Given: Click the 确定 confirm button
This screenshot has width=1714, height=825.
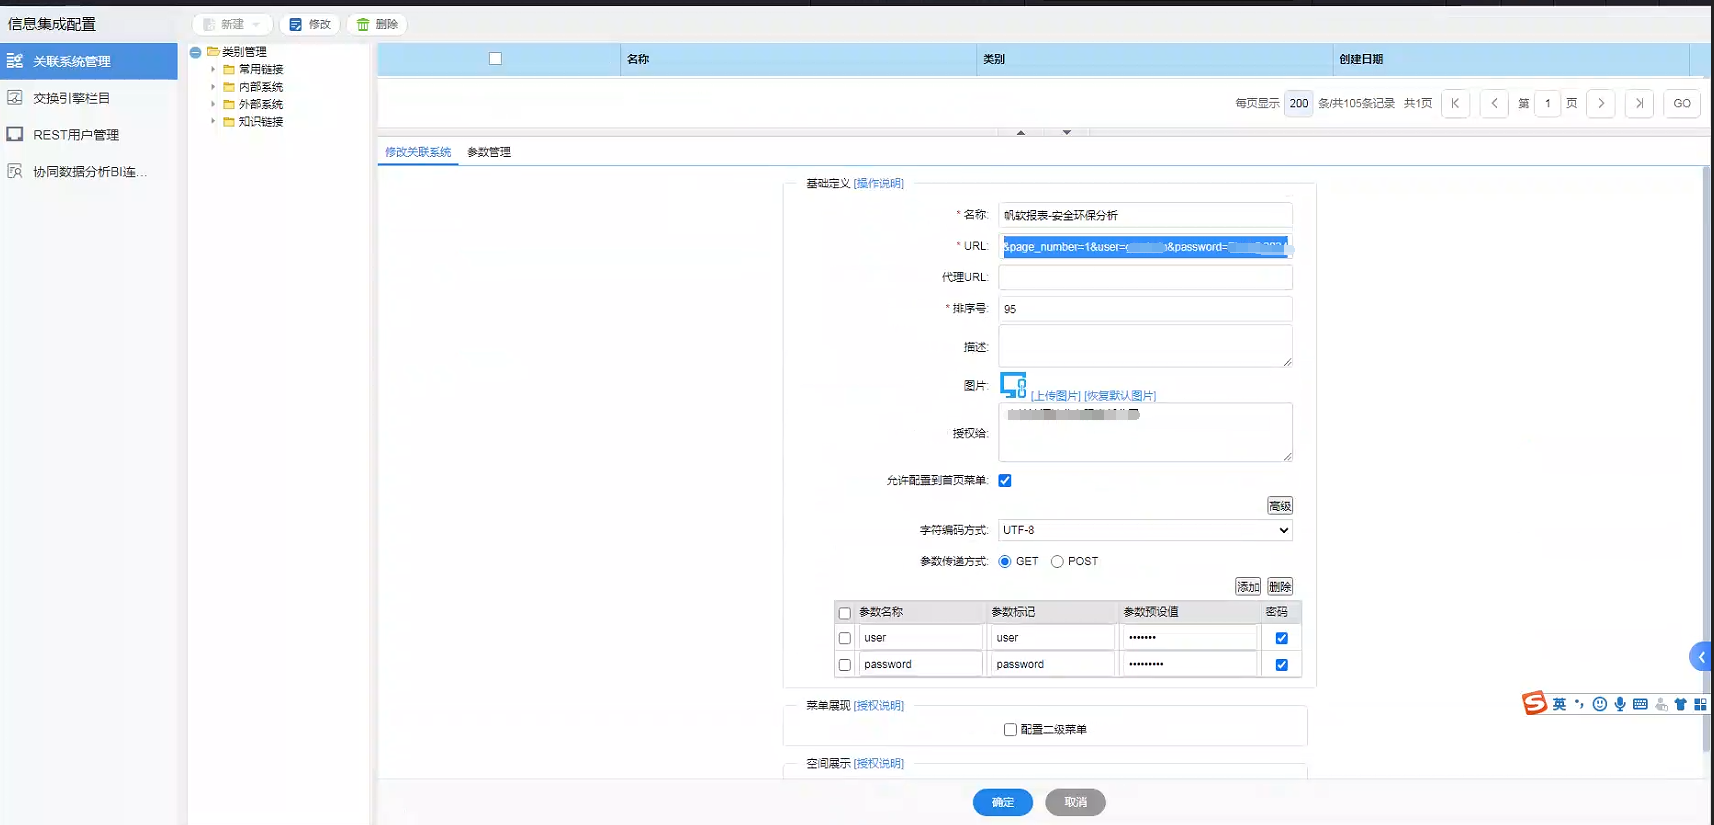Looking at the screenshot, I should pos(1003,802).
